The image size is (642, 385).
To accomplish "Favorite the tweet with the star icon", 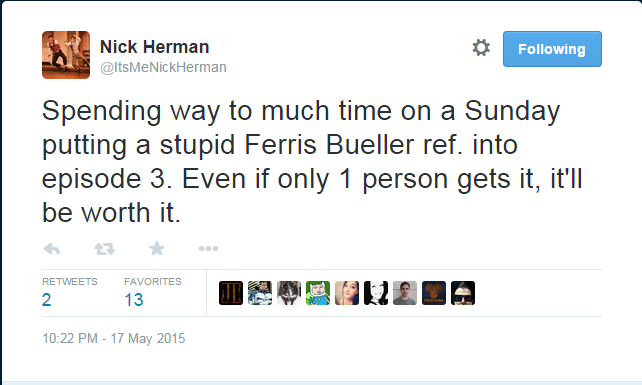I will (x=157, y=248).
